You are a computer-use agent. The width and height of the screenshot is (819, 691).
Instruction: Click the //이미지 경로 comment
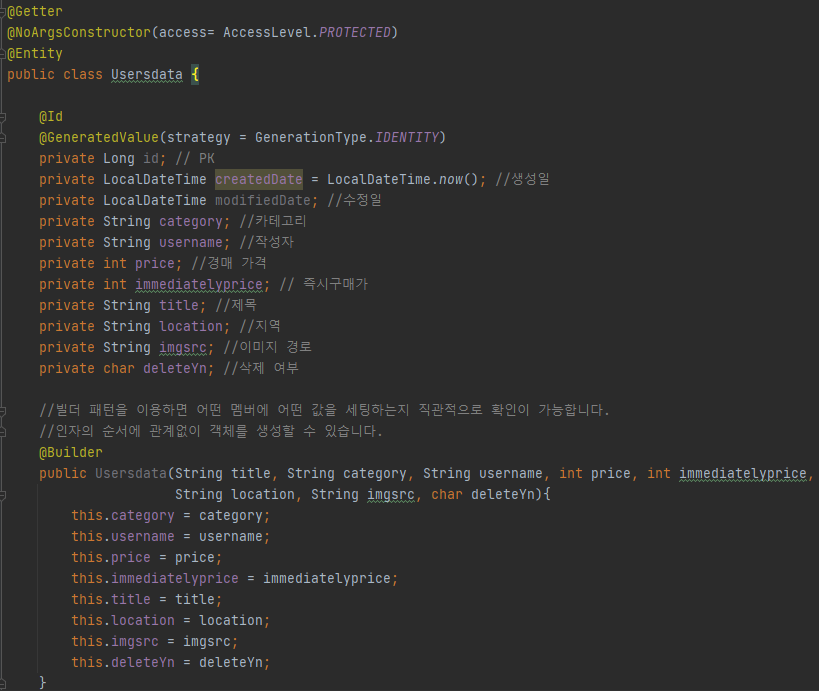267,347
